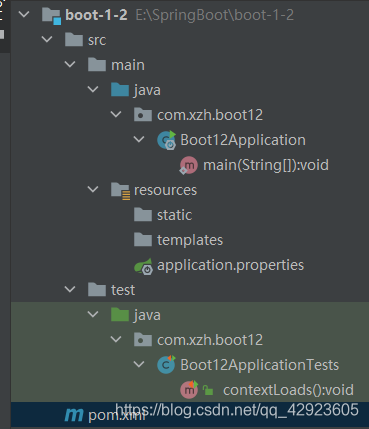Collapse the test folder chevron
This screenshot has width=369, height=429.
pos(70,289)
